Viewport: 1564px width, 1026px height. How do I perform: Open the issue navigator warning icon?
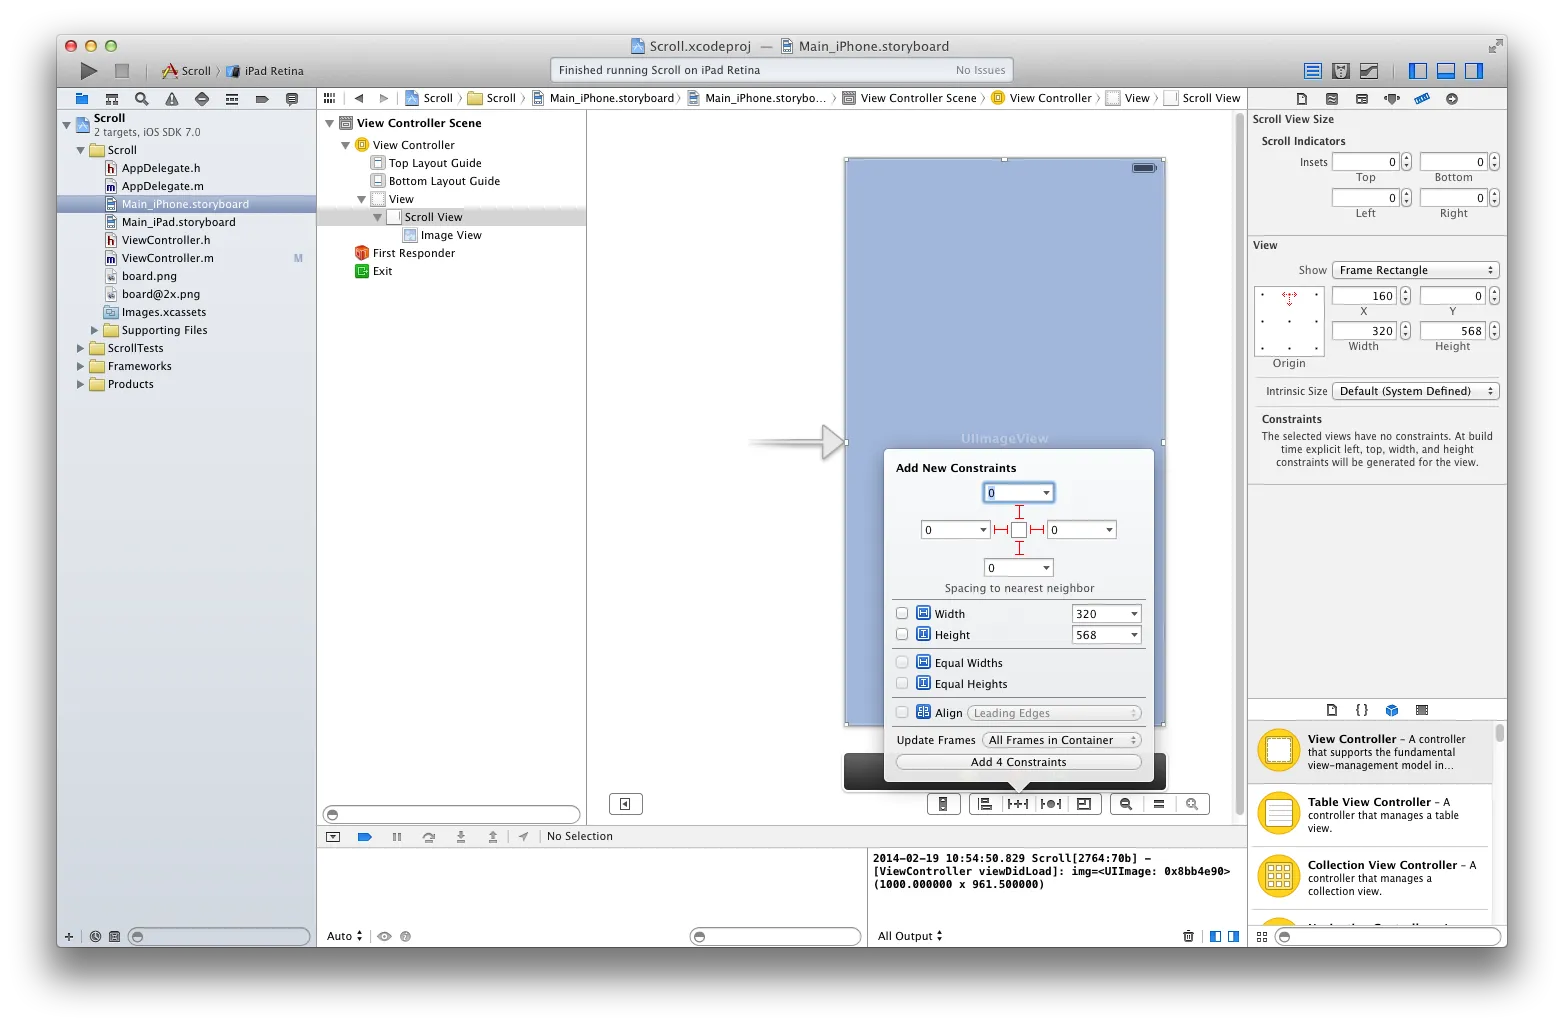tap(172, 99)
